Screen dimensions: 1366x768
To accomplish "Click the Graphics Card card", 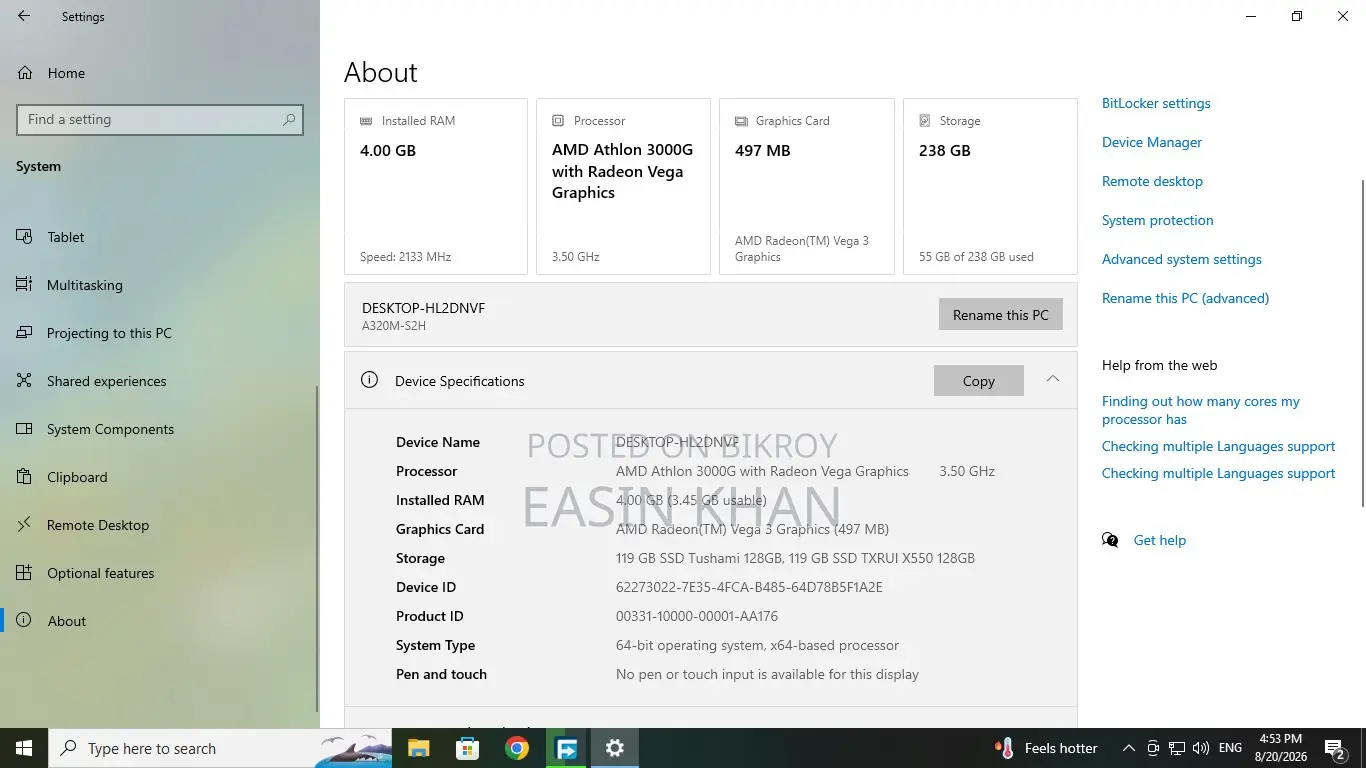I will (807, 186).
